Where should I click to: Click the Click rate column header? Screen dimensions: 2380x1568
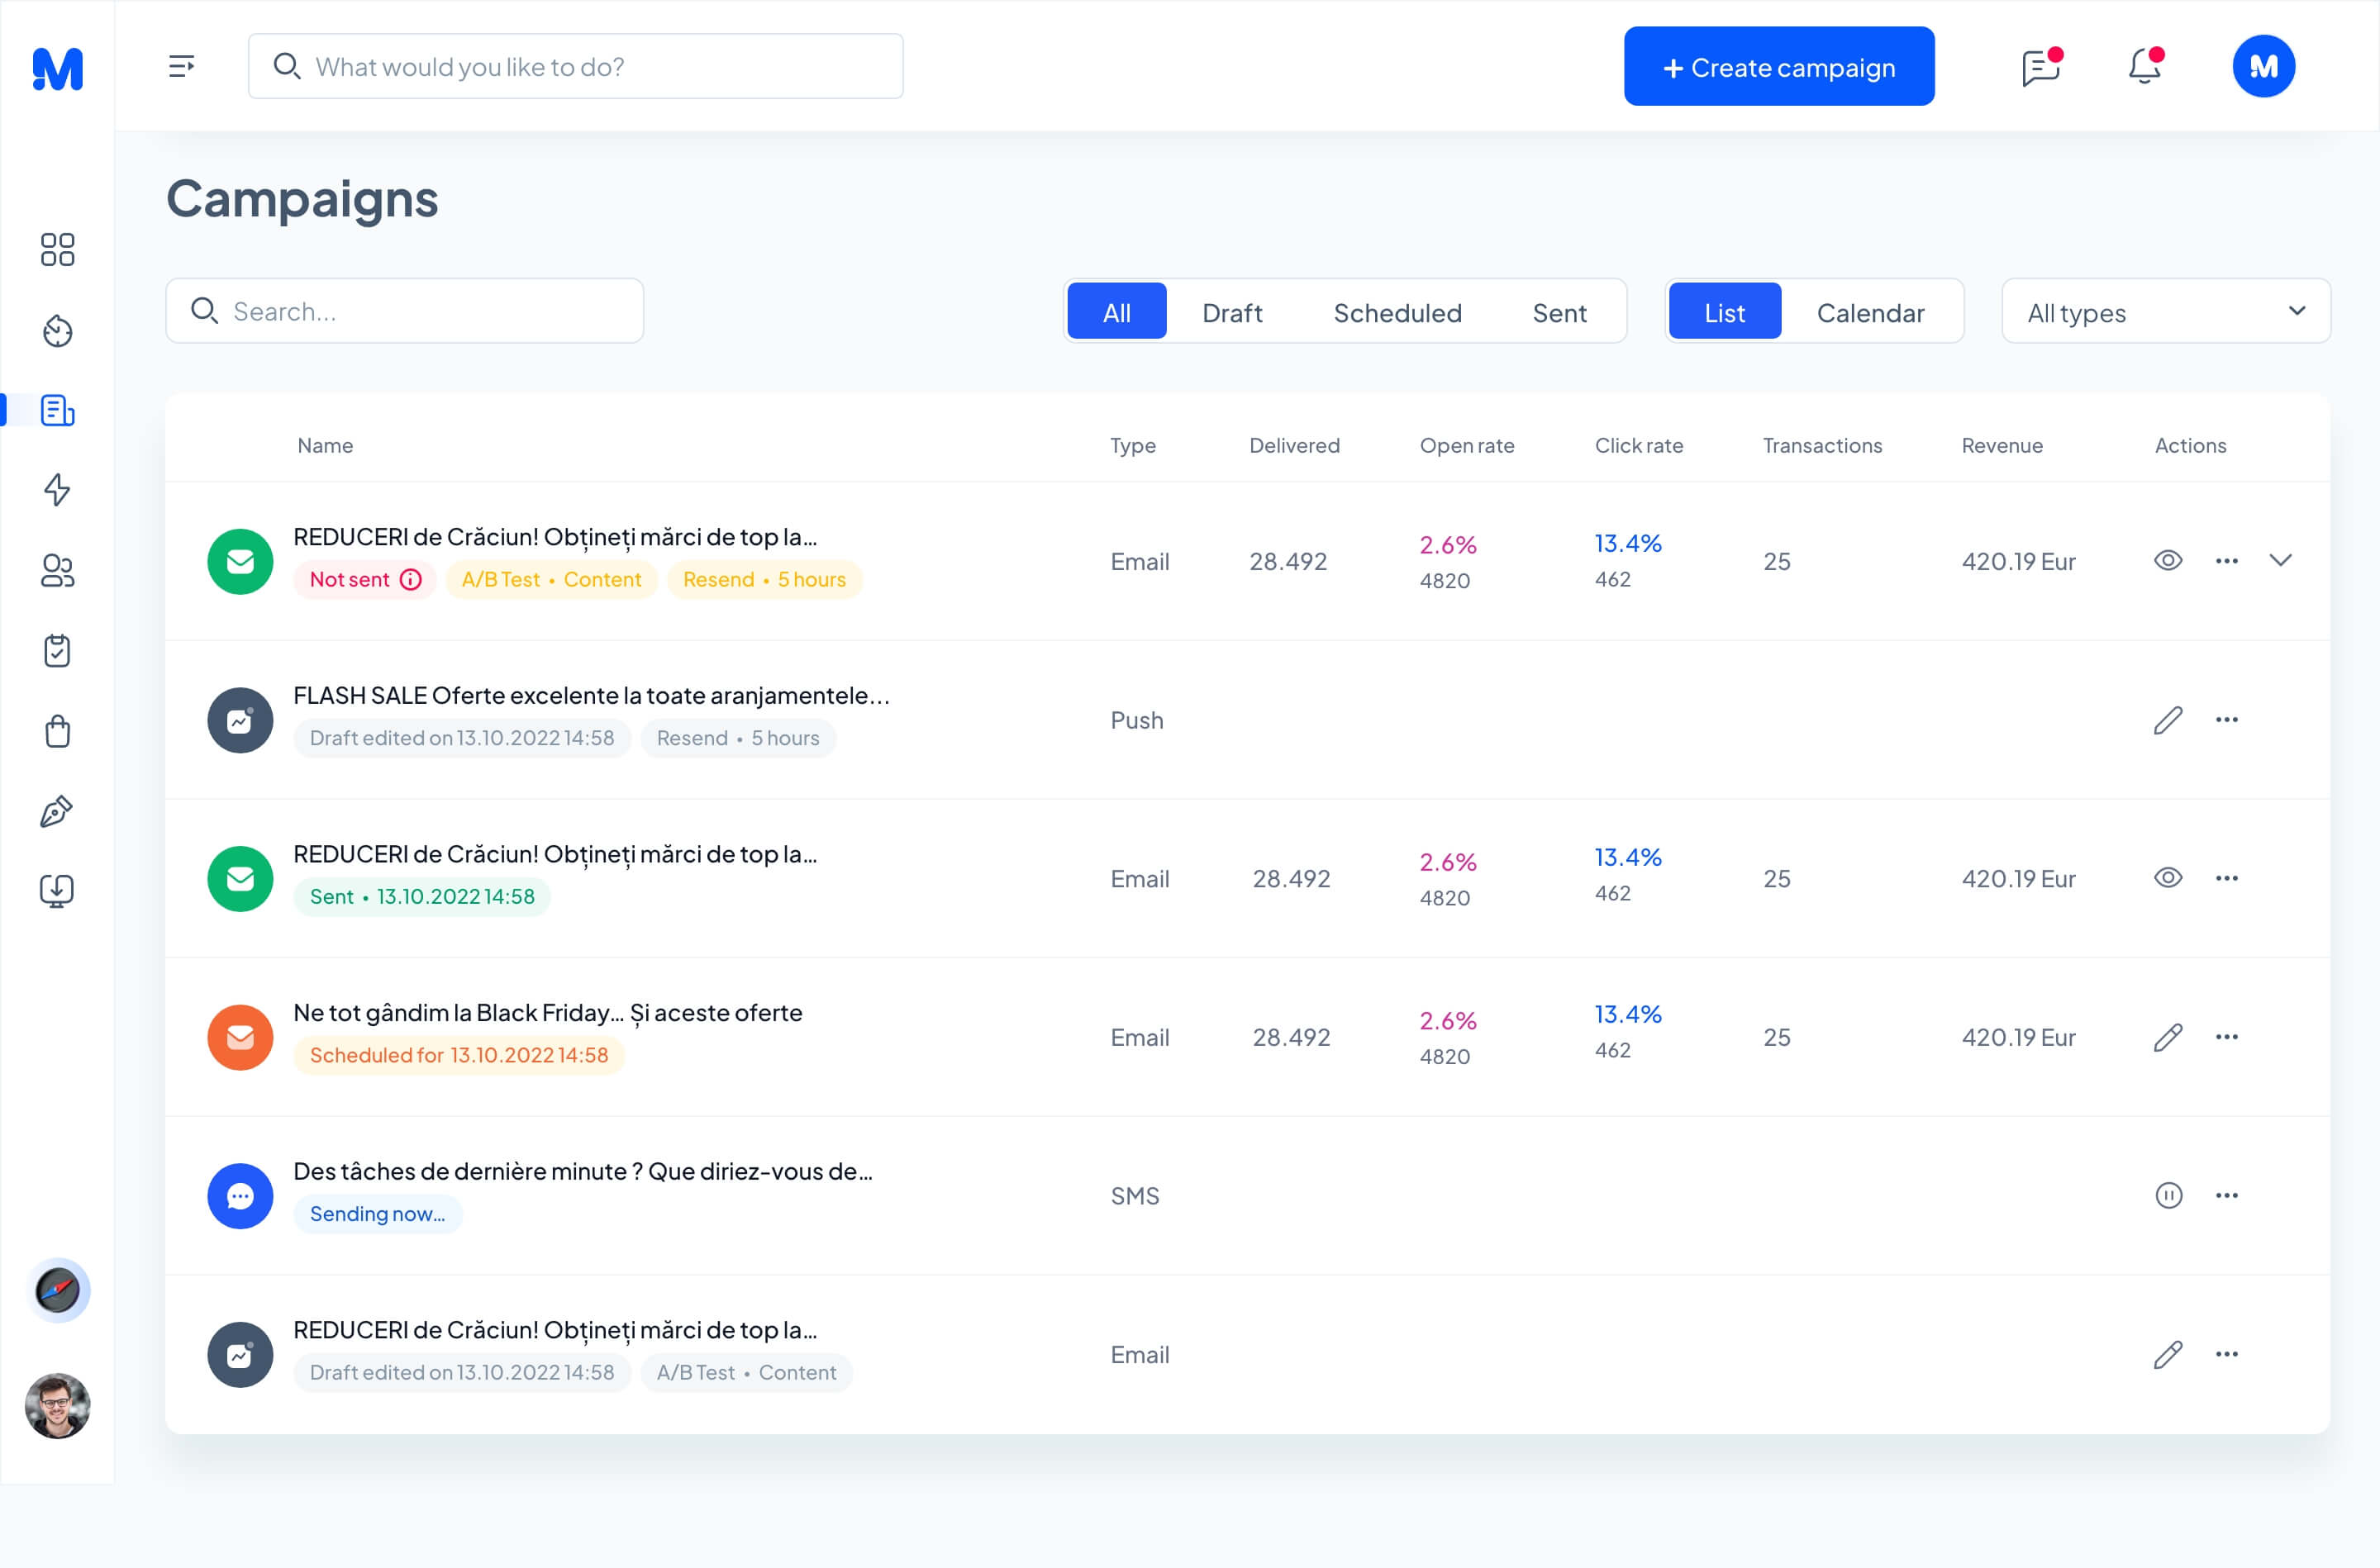[x=1639, y=446]
